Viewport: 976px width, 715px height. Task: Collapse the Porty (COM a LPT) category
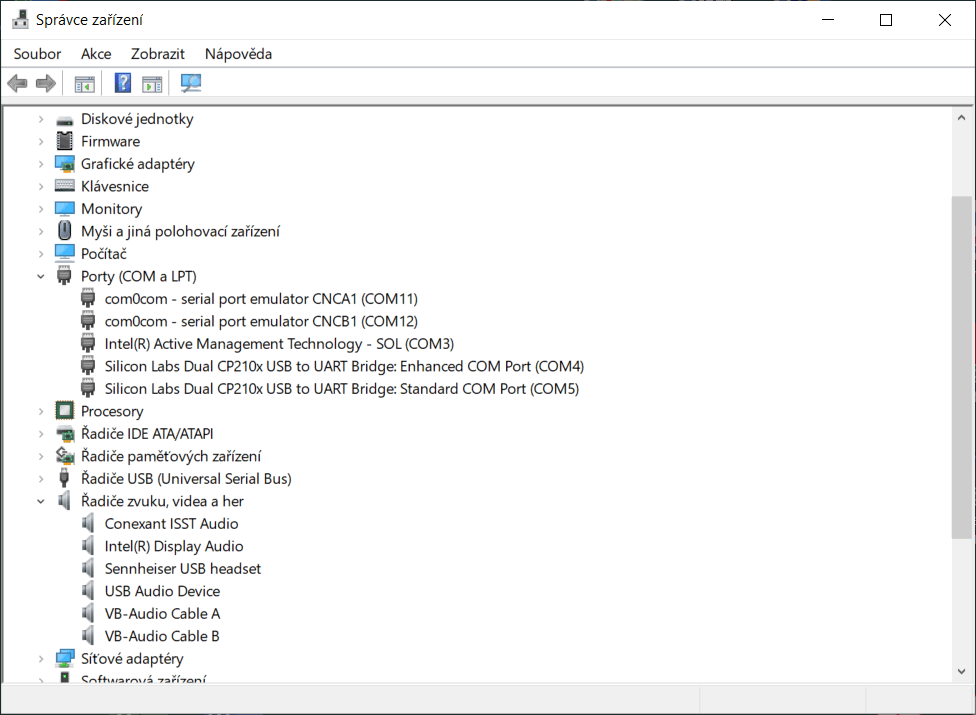41,276
